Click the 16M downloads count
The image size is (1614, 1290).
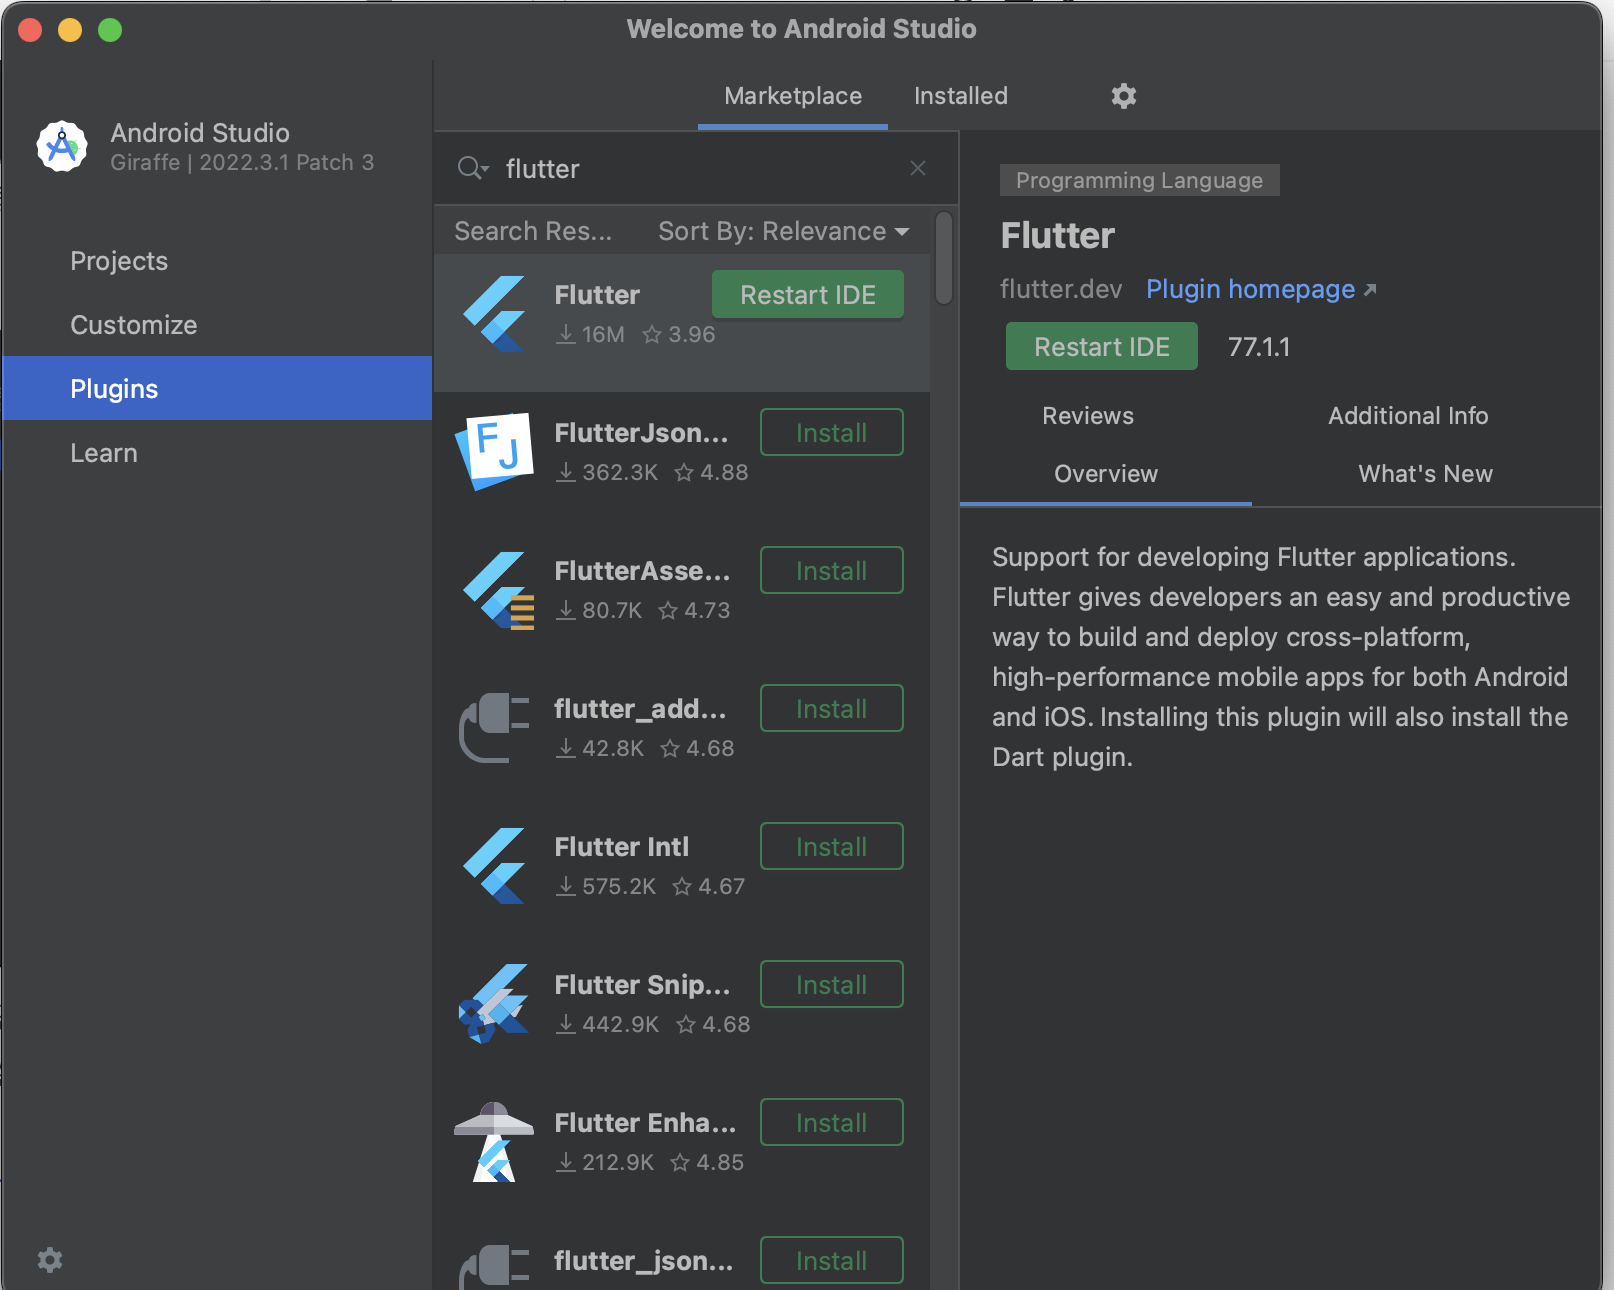591,334
